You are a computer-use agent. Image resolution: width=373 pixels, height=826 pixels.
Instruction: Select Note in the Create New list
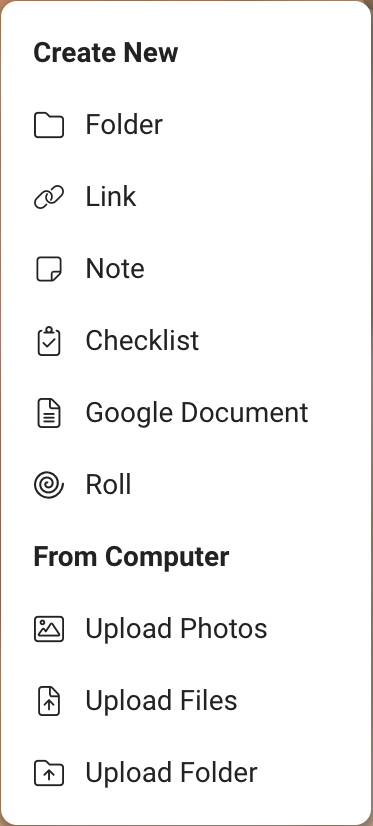[x=115, y=269]
